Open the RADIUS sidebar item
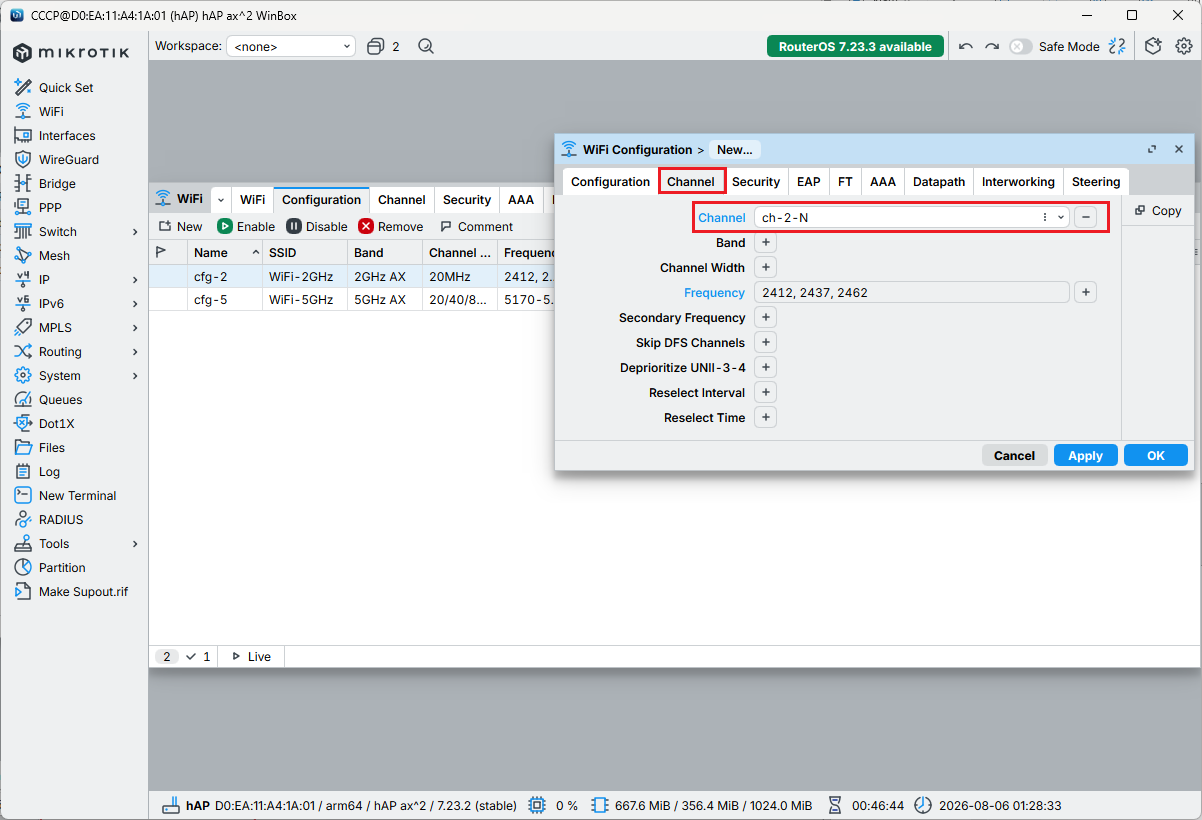The width and height of the screenshot is (1202, 820). [61, 519]
